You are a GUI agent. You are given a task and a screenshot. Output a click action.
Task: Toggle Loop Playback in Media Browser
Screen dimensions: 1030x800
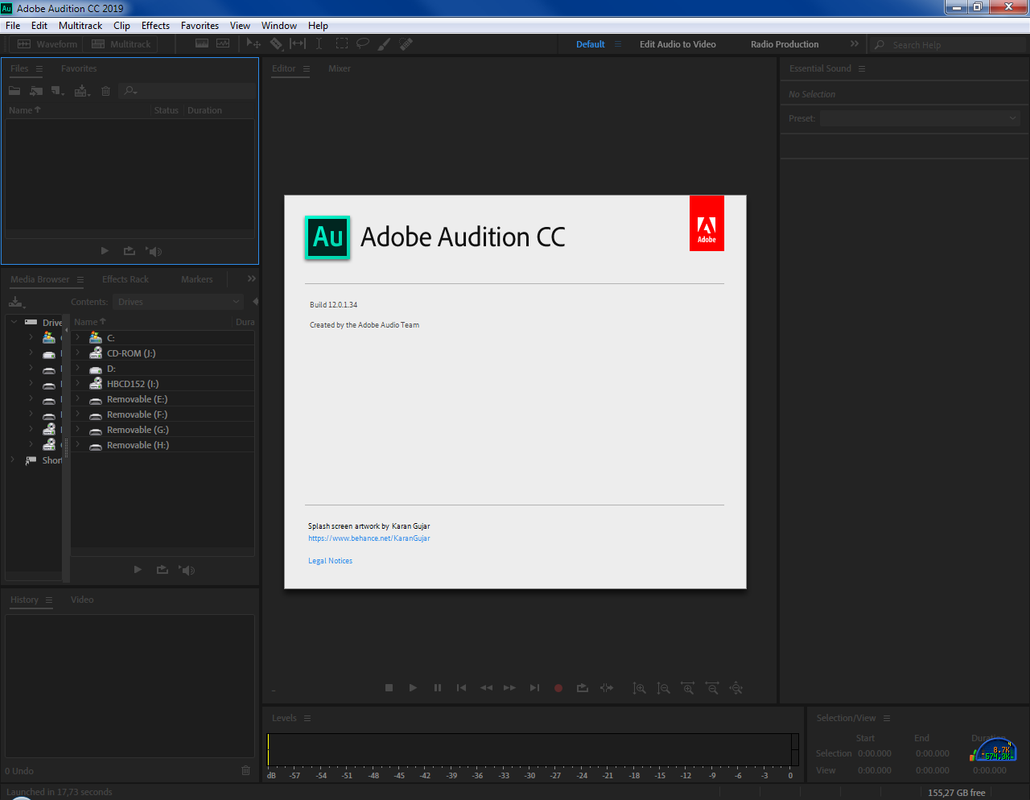tap(162, 569)
